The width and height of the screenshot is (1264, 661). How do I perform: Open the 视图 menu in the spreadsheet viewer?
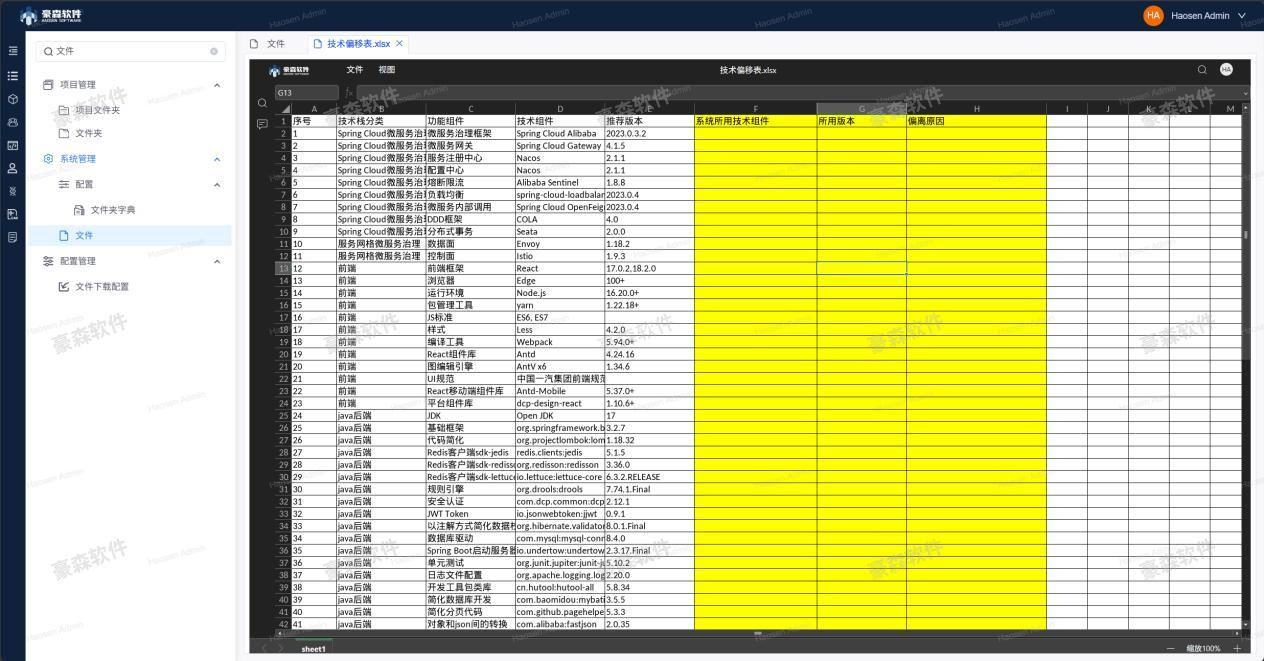(x=387, y=70)
